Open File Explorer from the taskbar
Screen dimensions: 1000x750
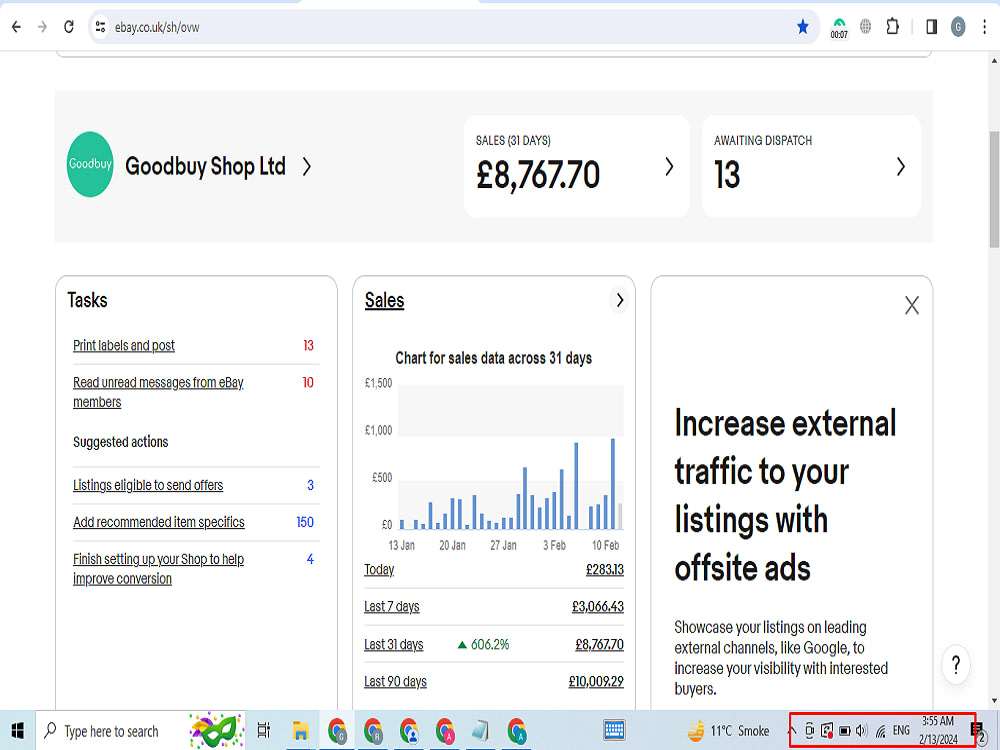[x=300, y=730]
